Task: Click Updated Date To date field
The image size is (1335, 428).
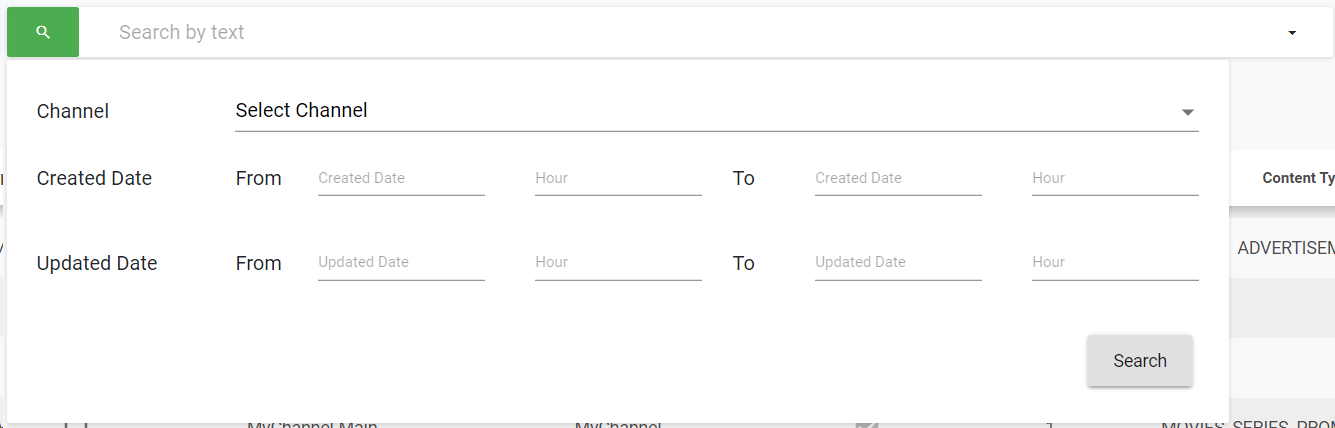Action: click(898, 263)
